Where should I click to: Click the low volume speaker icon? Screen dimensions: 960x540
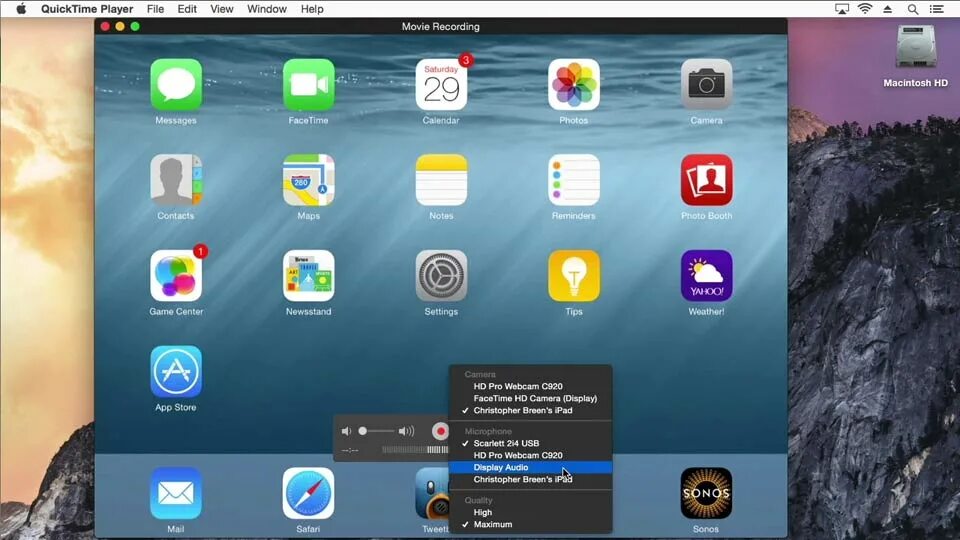point(347,432)
